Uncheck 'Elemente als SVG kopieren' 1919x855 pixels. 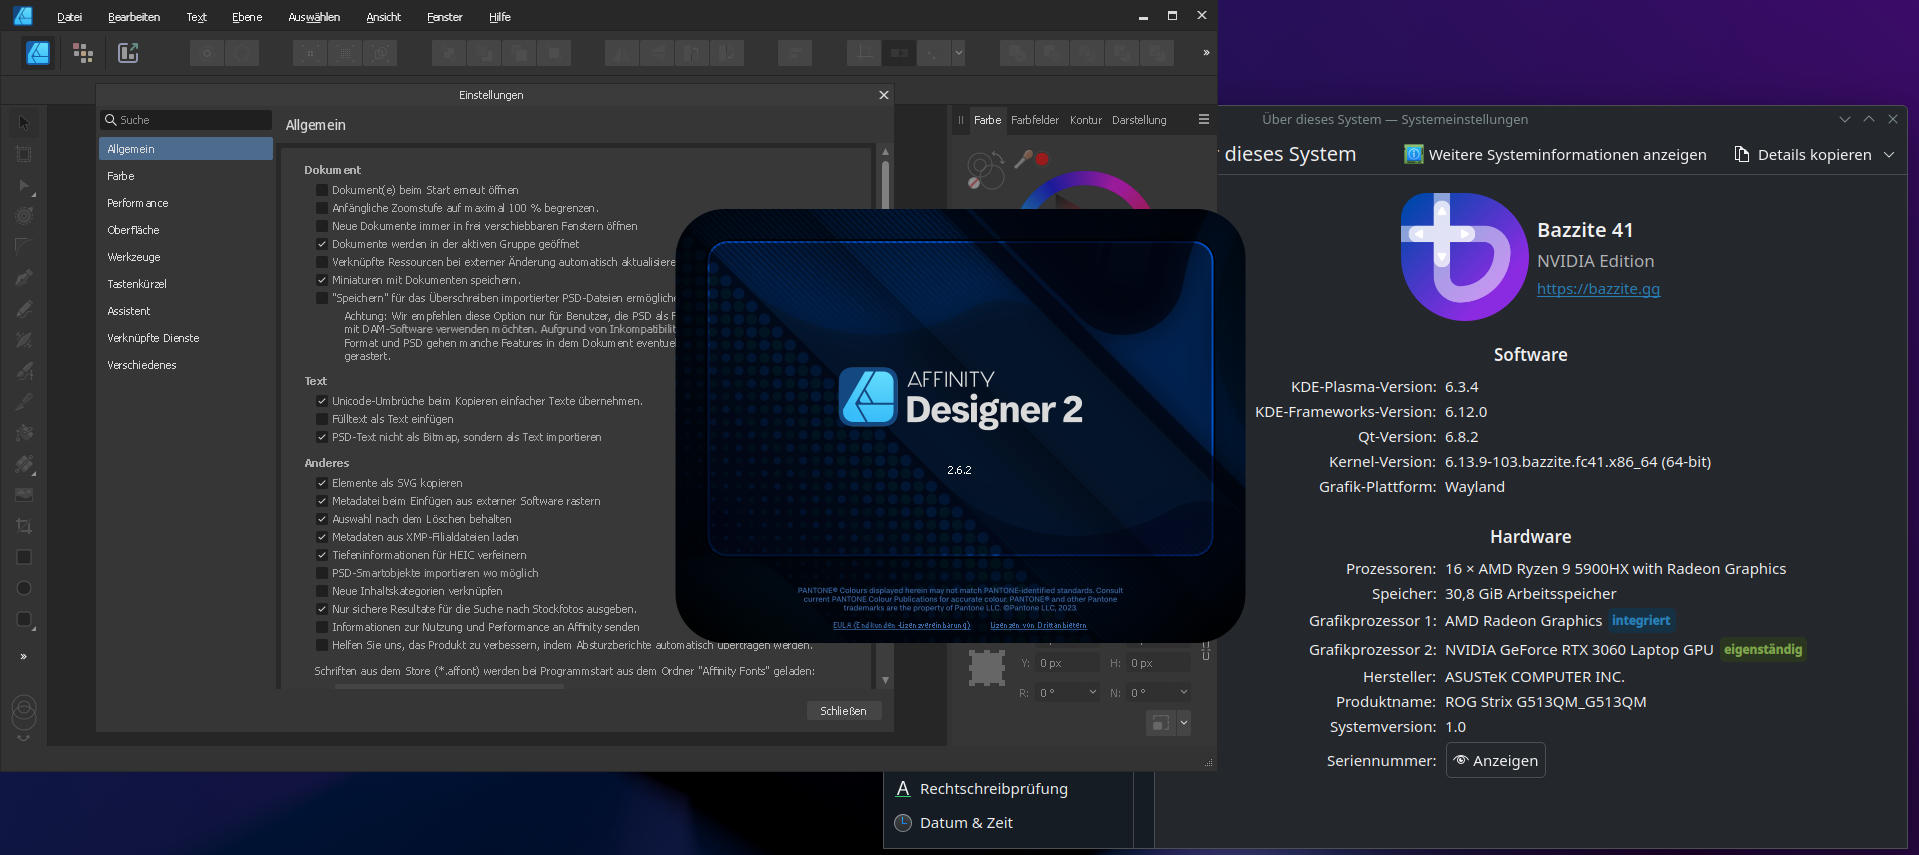pyautogui.click(x=322, y=483)
